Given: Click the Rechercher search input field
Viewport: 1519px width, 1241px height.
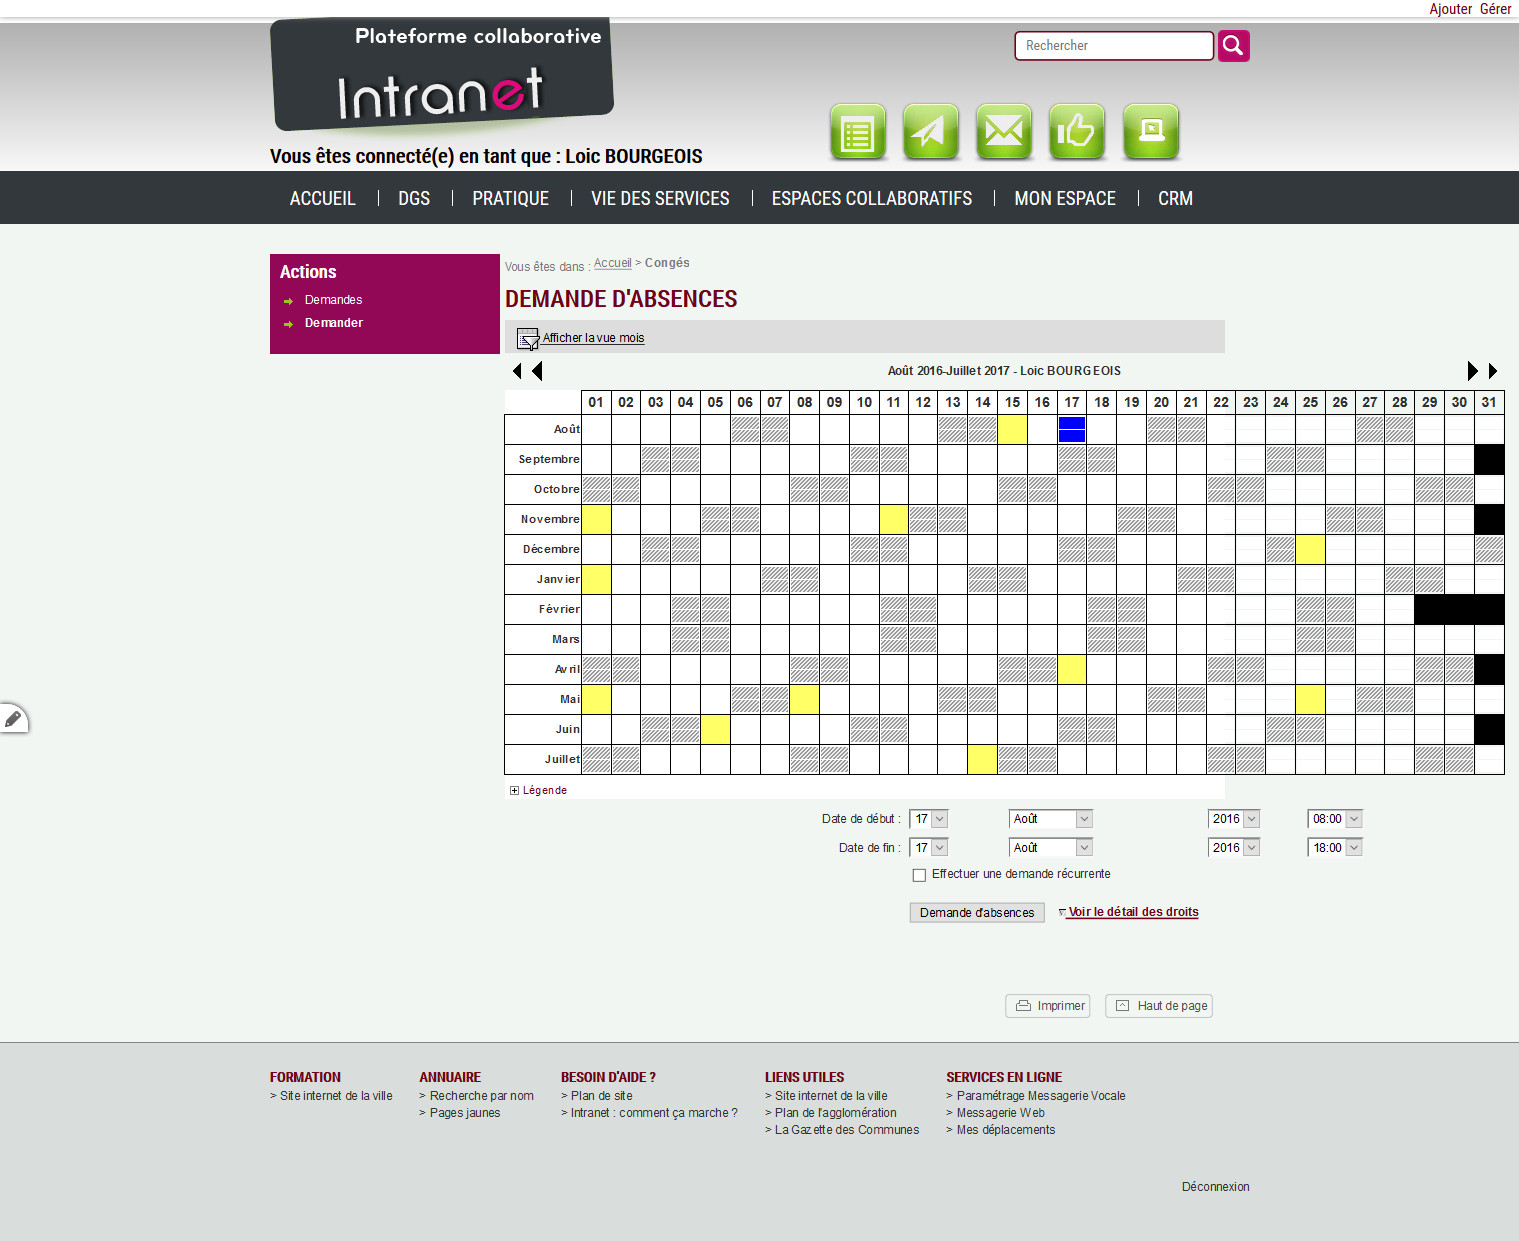Looking at the screenshot, I should click(x=1113, y=46).
